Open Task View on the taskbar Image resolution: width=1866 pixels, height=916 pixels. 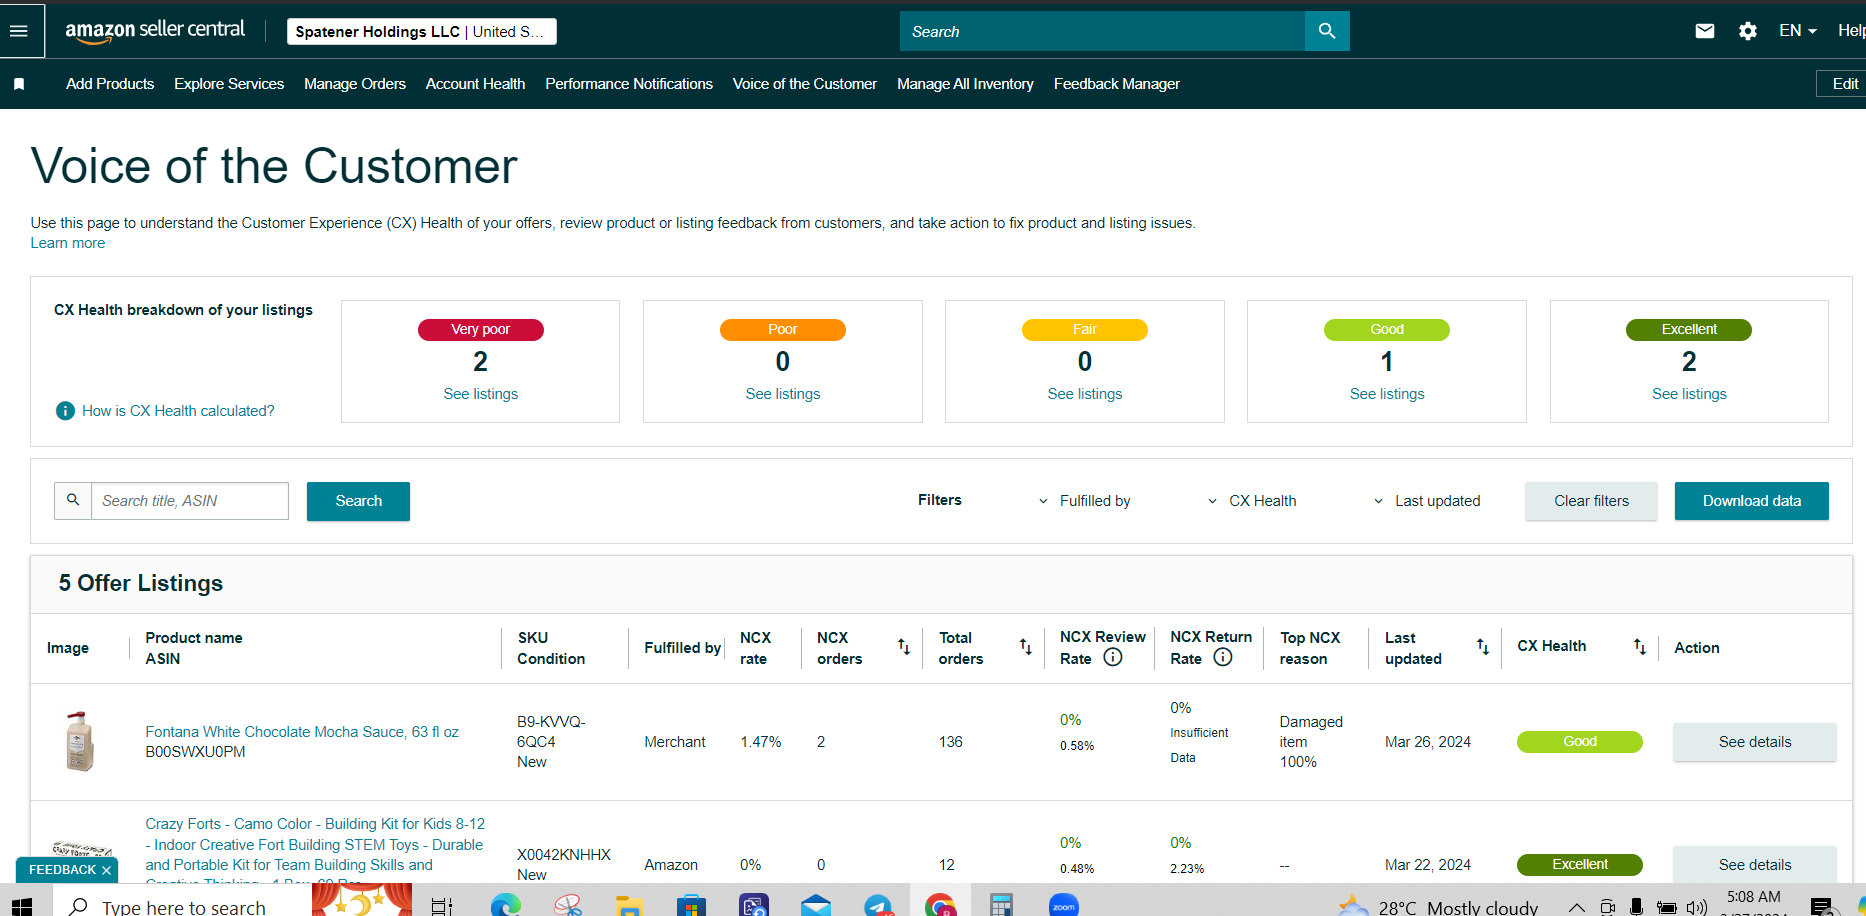click(x=441, y=906)
